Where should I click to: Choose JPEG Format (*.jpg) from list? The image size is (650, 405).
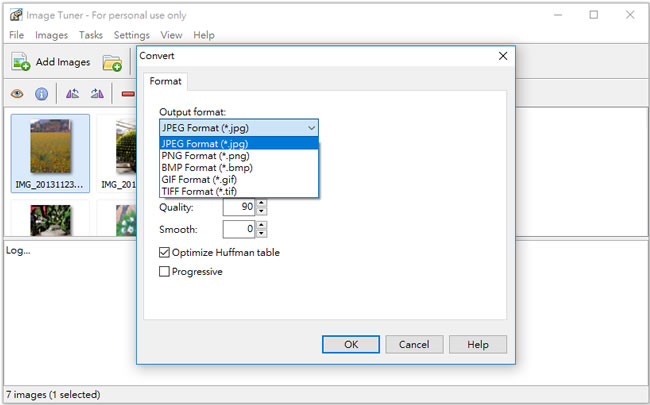(x=239, y=143)
